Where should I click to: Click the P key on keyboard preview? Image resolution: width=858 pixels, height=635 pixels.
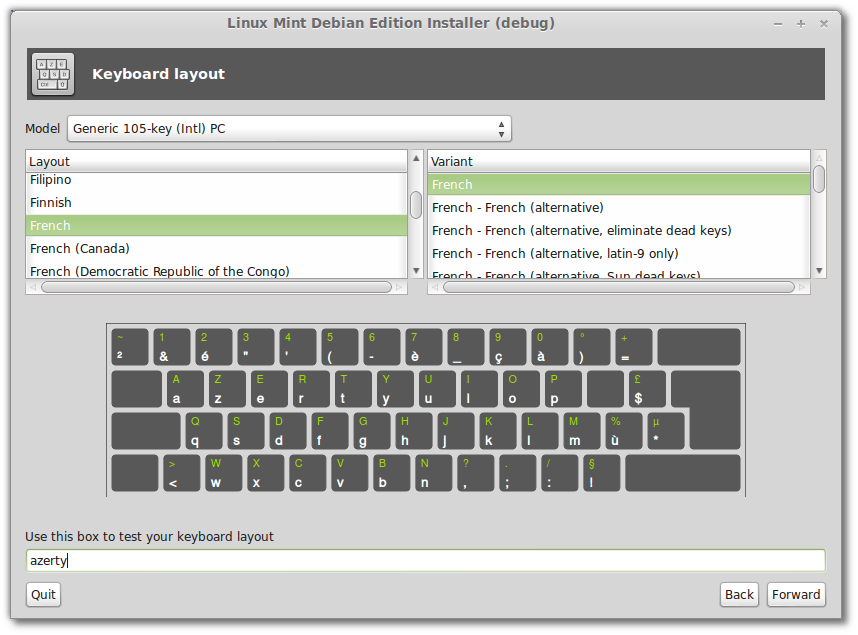point(563,389)
